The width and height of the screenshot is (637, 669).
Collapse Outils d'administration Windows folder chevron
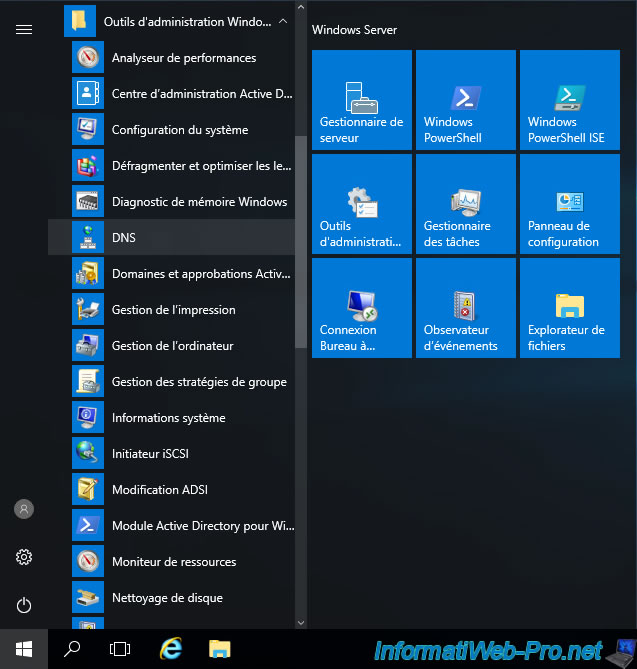click(283, 21)
